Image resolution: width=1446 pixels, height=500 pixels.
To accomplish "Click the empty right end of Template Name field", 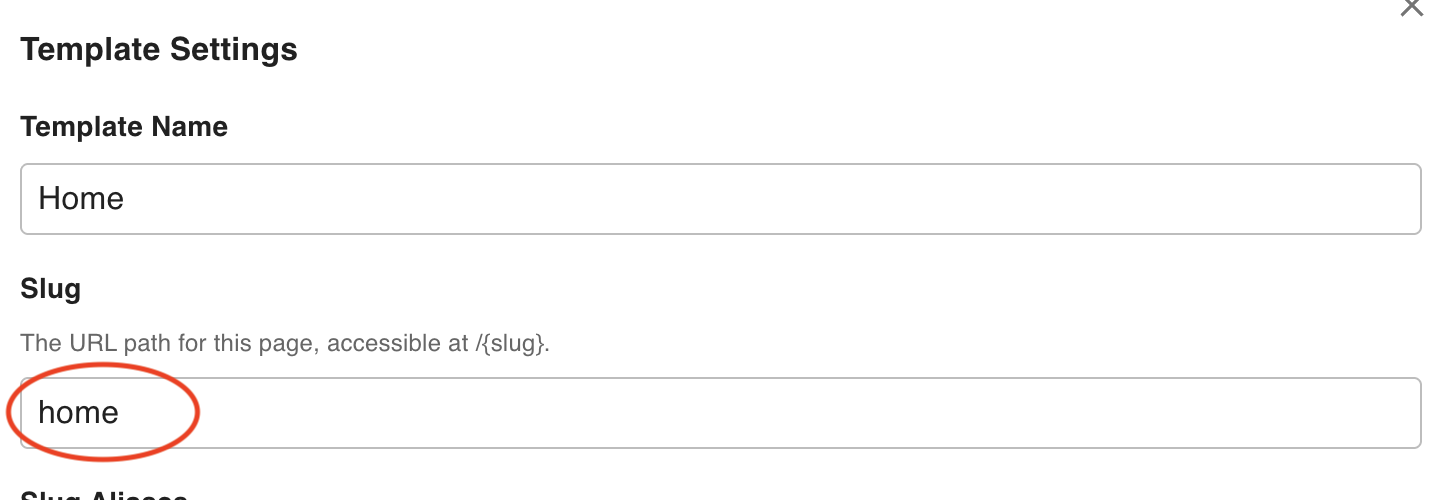I will pyautogui.click(x=1350, y=199).
